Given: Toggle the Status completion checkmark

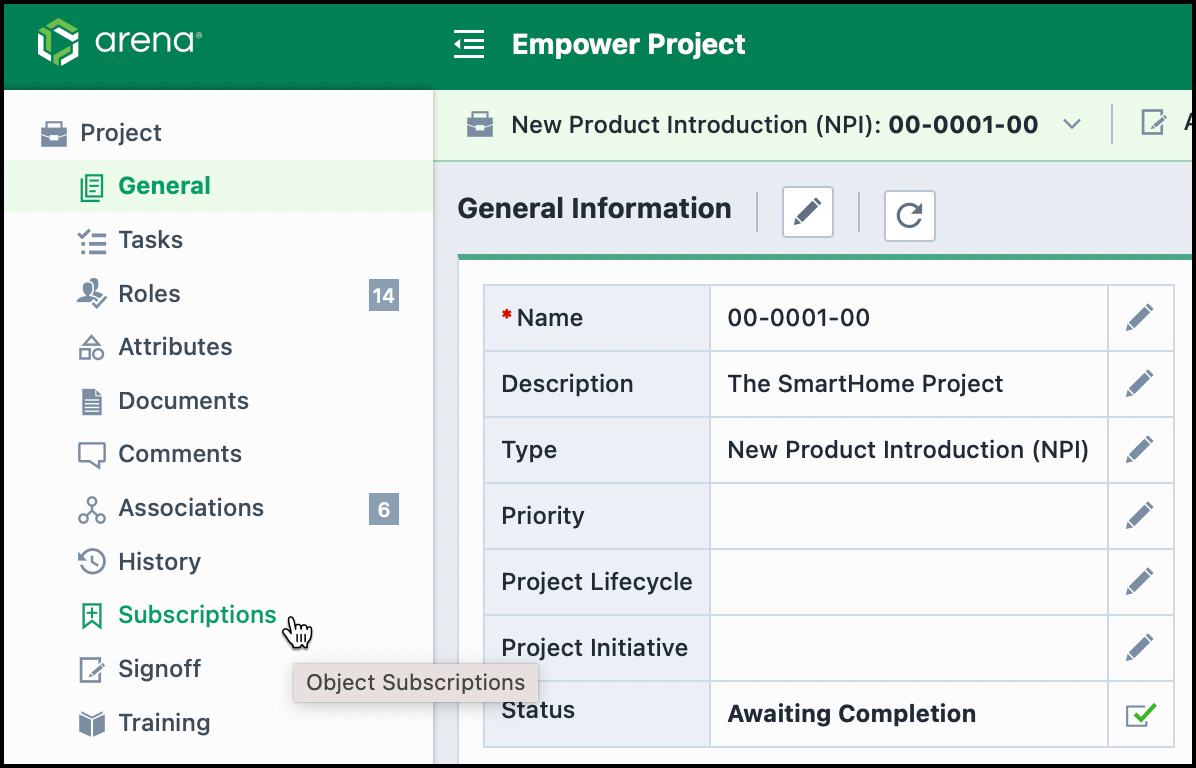Looking at the screenshot, I should (x=1140, y=714).
